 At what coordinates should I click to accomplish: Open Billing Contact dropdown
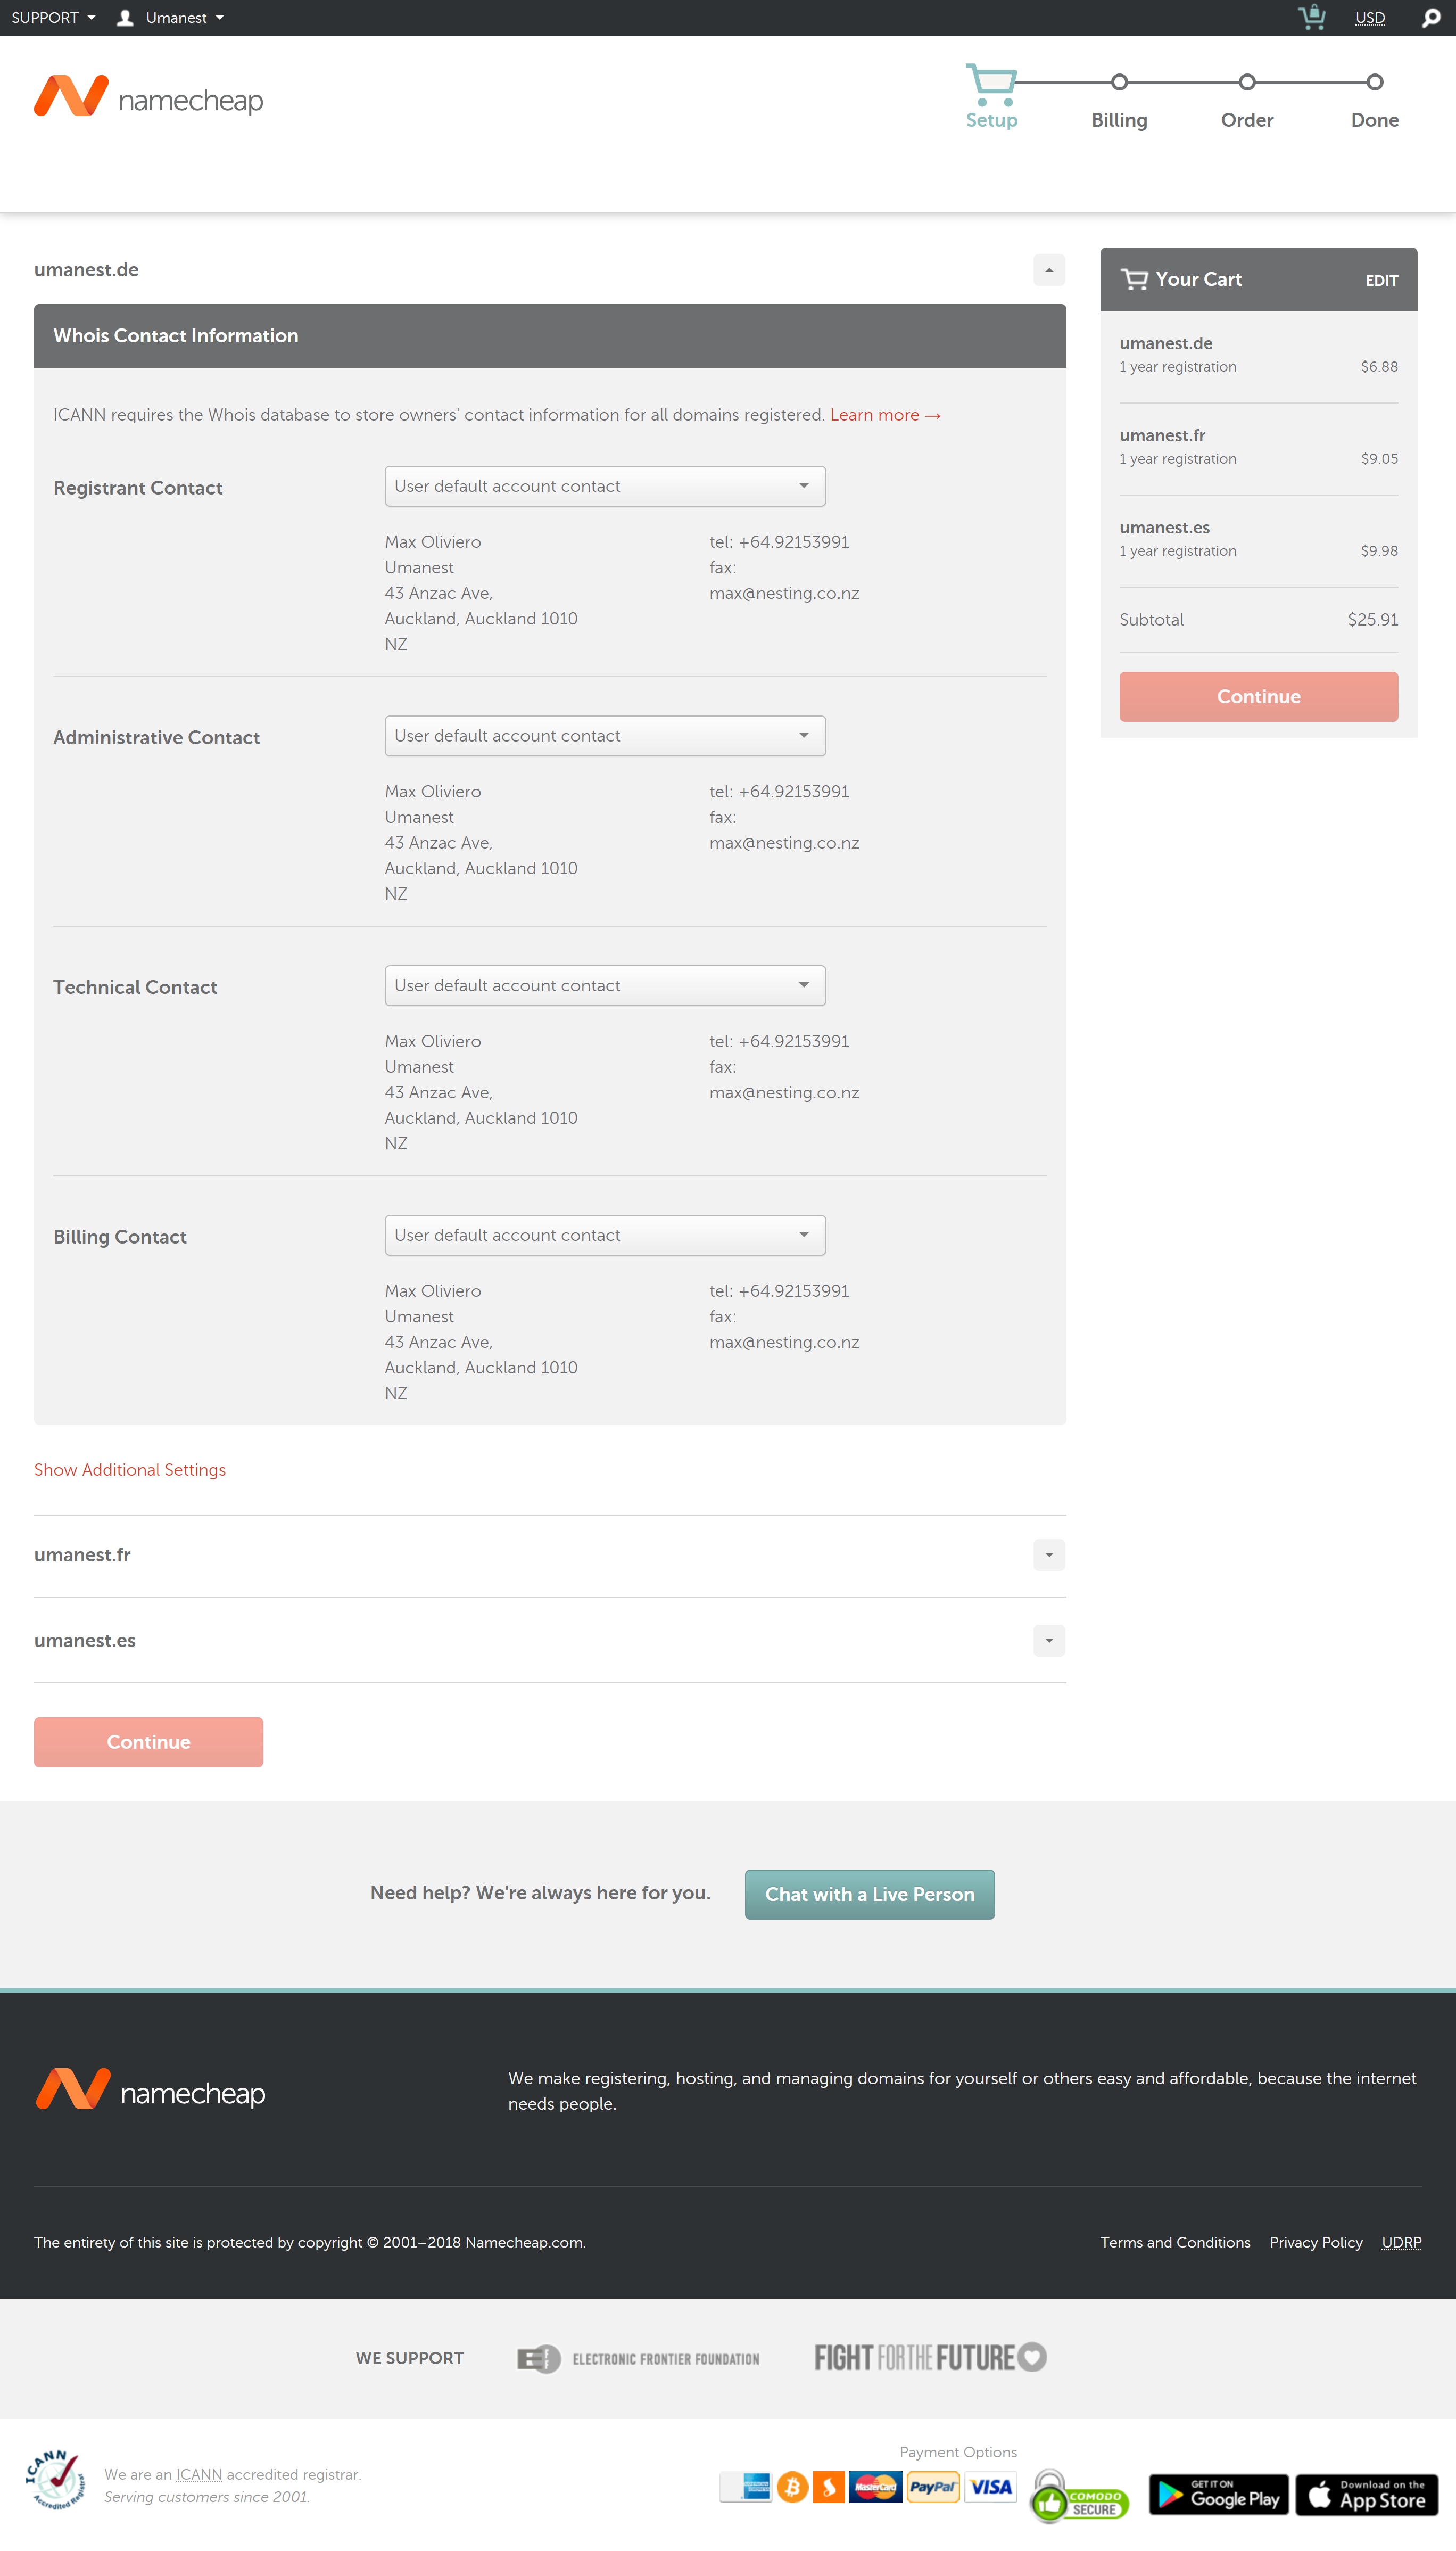coord(604,1235)
